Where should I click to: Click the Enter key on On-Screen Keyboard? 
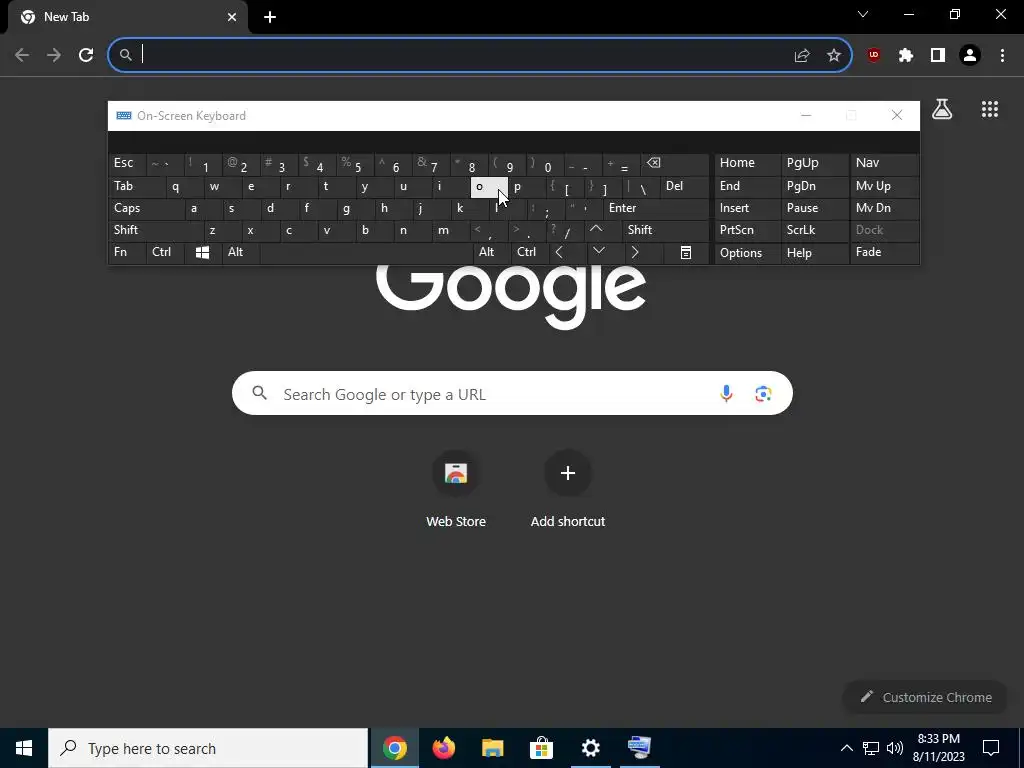[656, 208]
